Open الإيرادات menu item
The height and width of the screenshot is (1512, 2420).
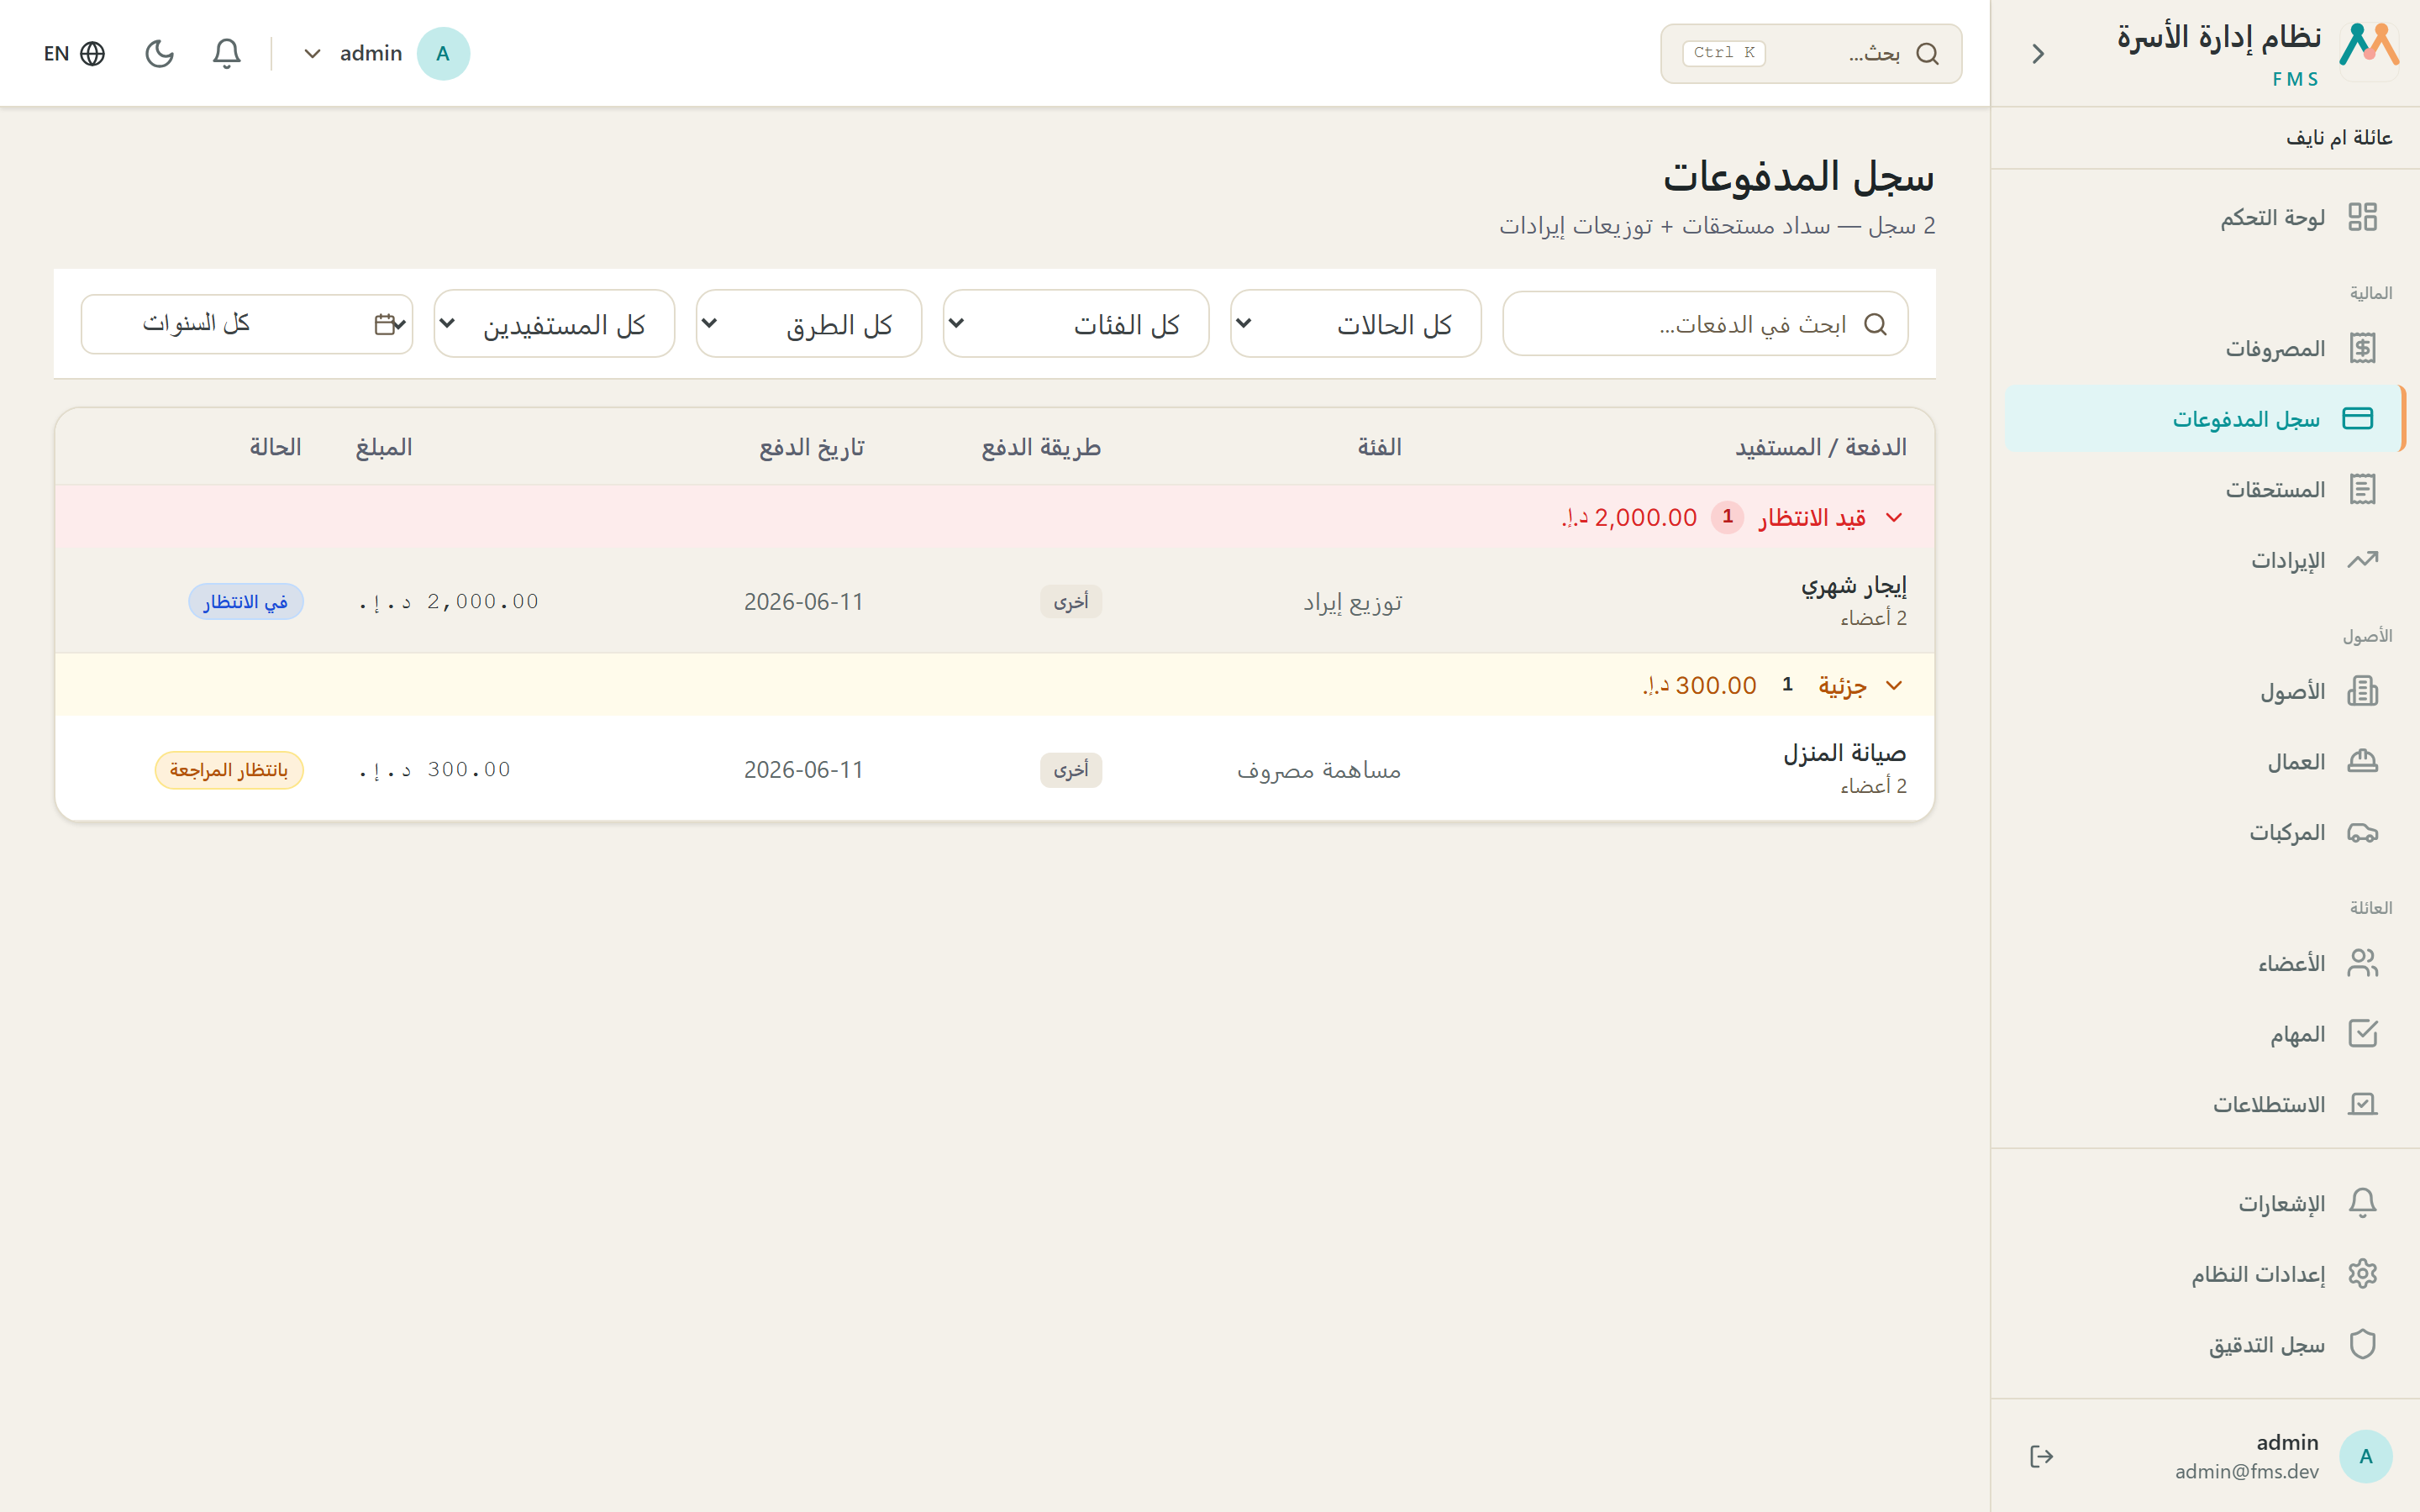pyautogui.click(x=2205, y=560)
